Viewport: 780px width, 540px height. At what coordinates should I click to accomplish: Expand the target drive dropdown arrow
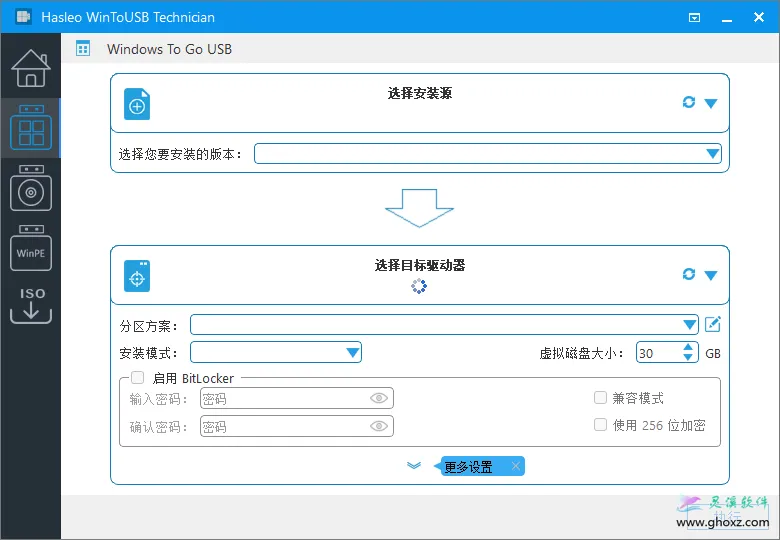(x=711, y=275)
